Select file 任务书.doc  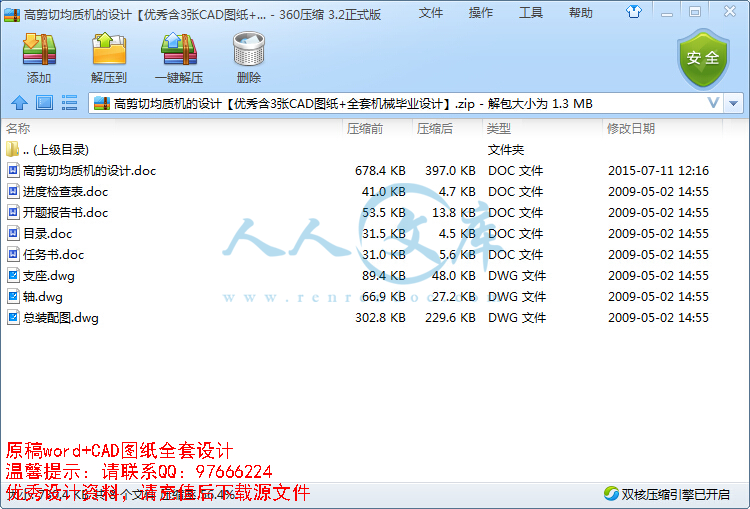[x=375, y=254]
